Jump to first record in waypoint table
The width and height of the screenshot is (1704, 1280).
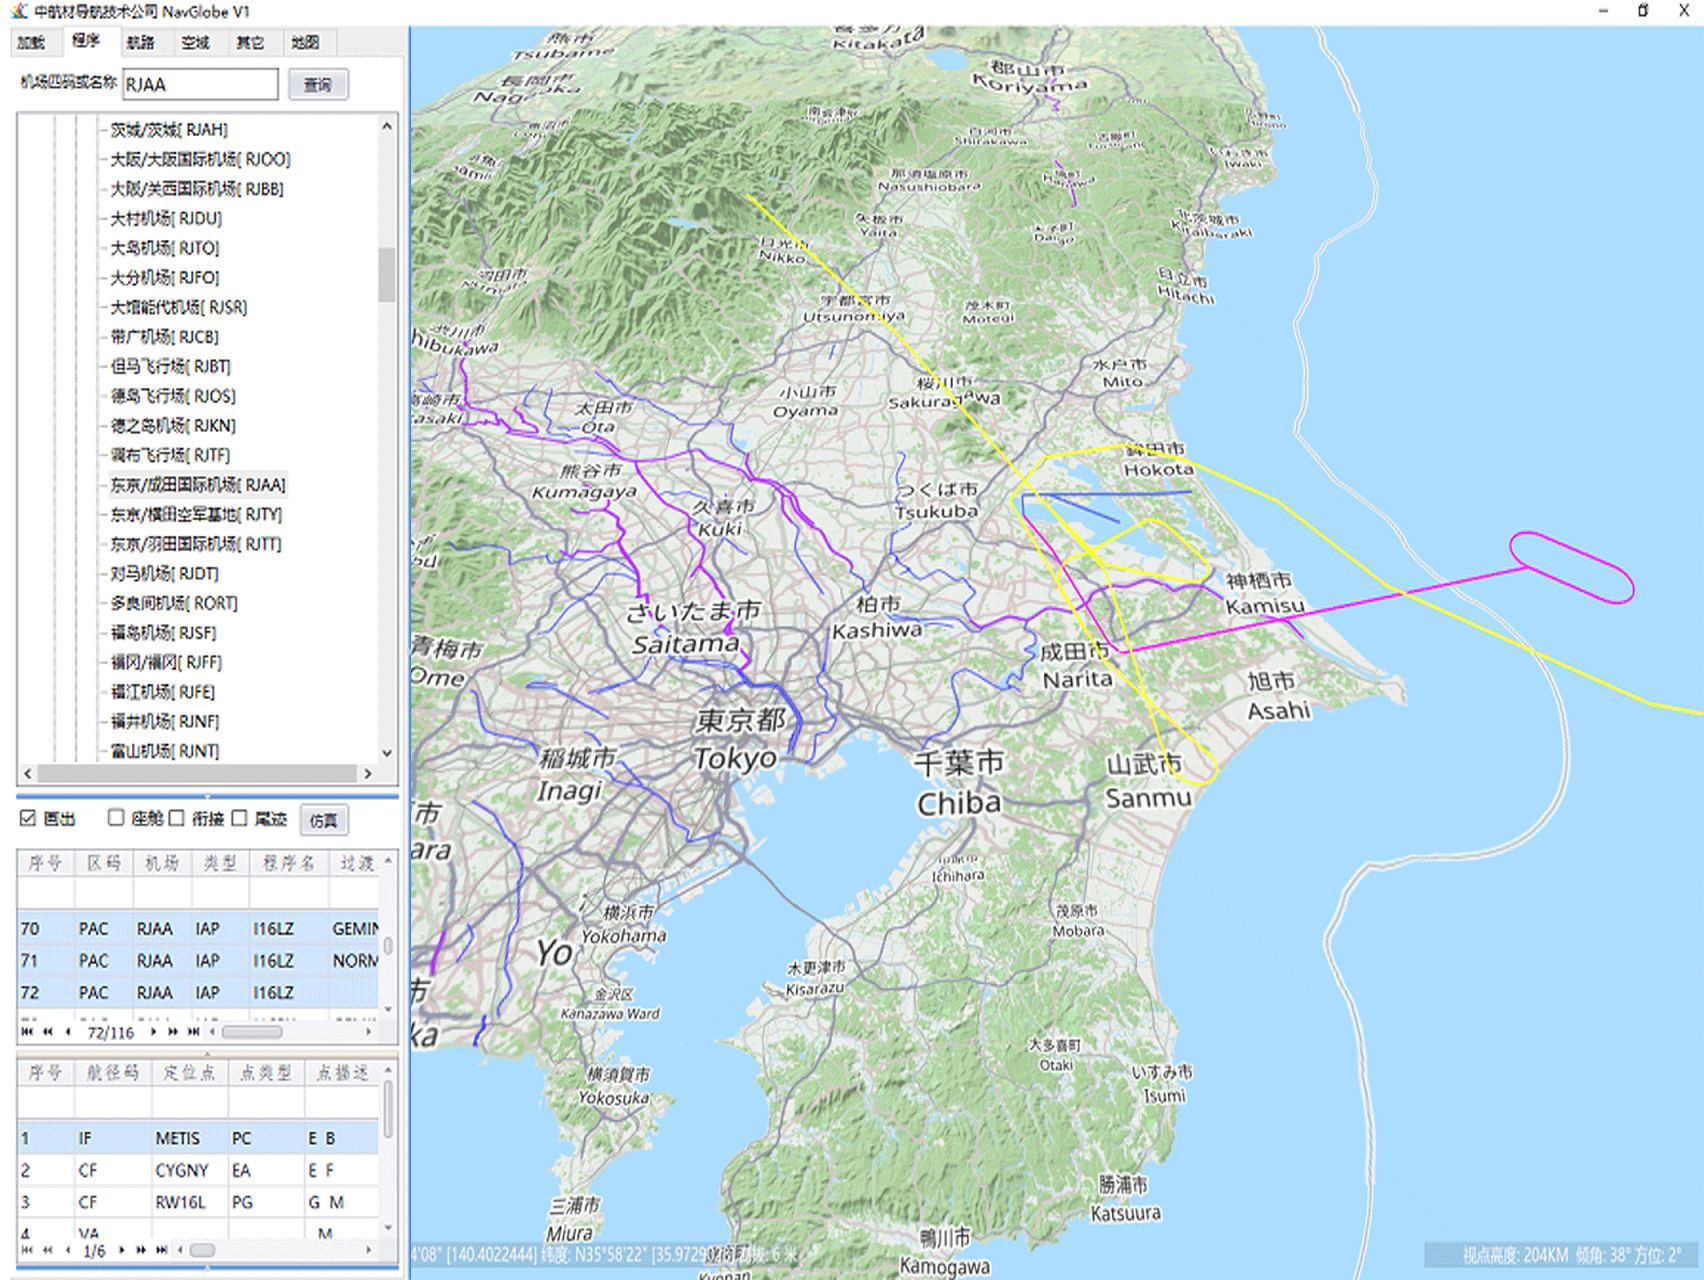tap(27, 1250)
